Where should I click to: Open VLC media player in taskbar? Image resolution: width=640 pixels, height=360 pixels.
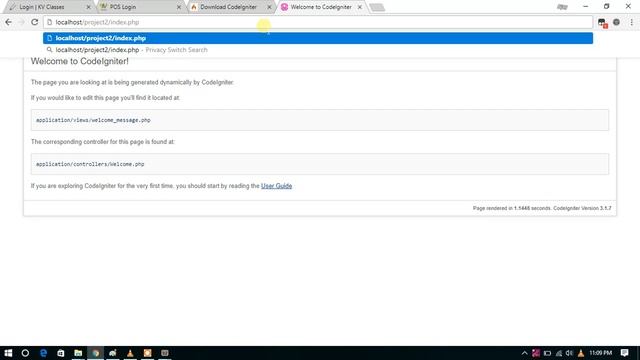(130, 353)
